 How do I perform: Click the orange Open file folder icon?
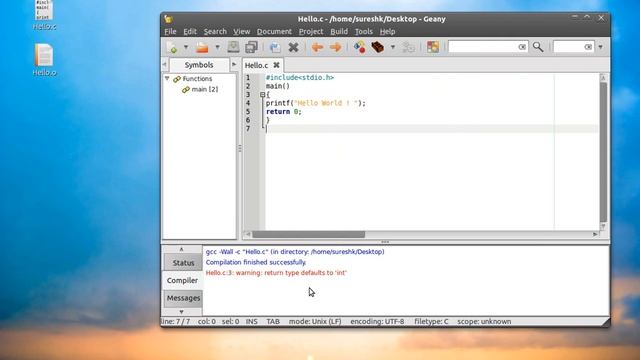tap(202, 47)
